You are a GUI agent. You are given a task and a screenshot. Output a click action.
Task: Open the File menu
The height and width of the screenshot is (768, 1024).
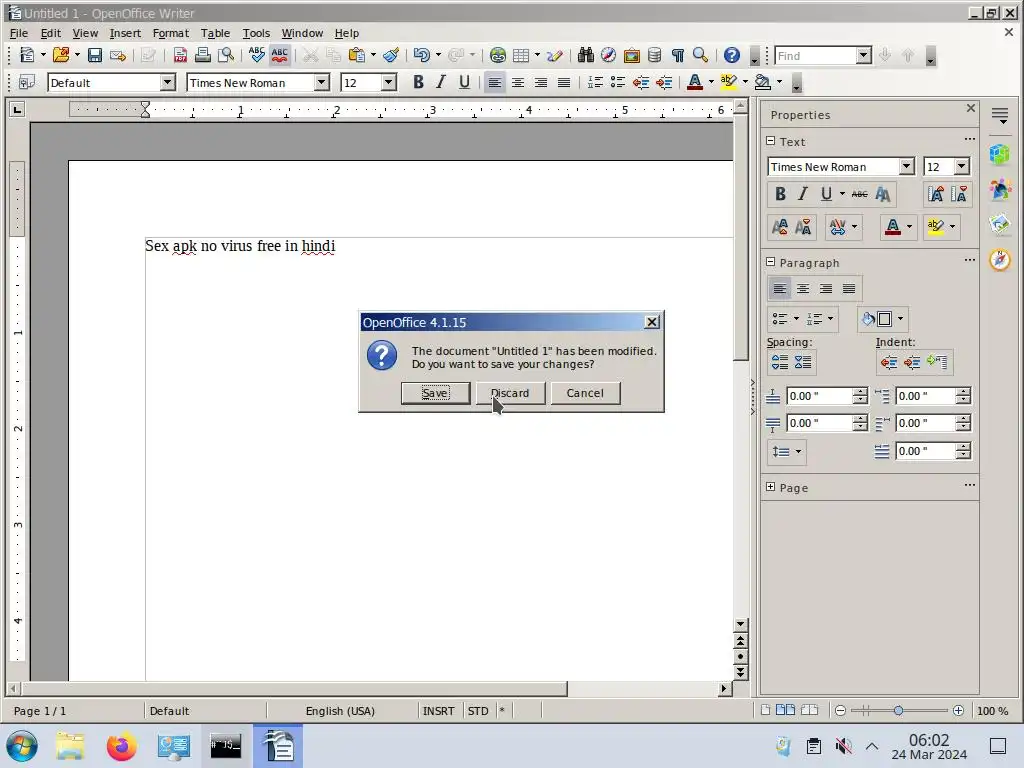18,33
